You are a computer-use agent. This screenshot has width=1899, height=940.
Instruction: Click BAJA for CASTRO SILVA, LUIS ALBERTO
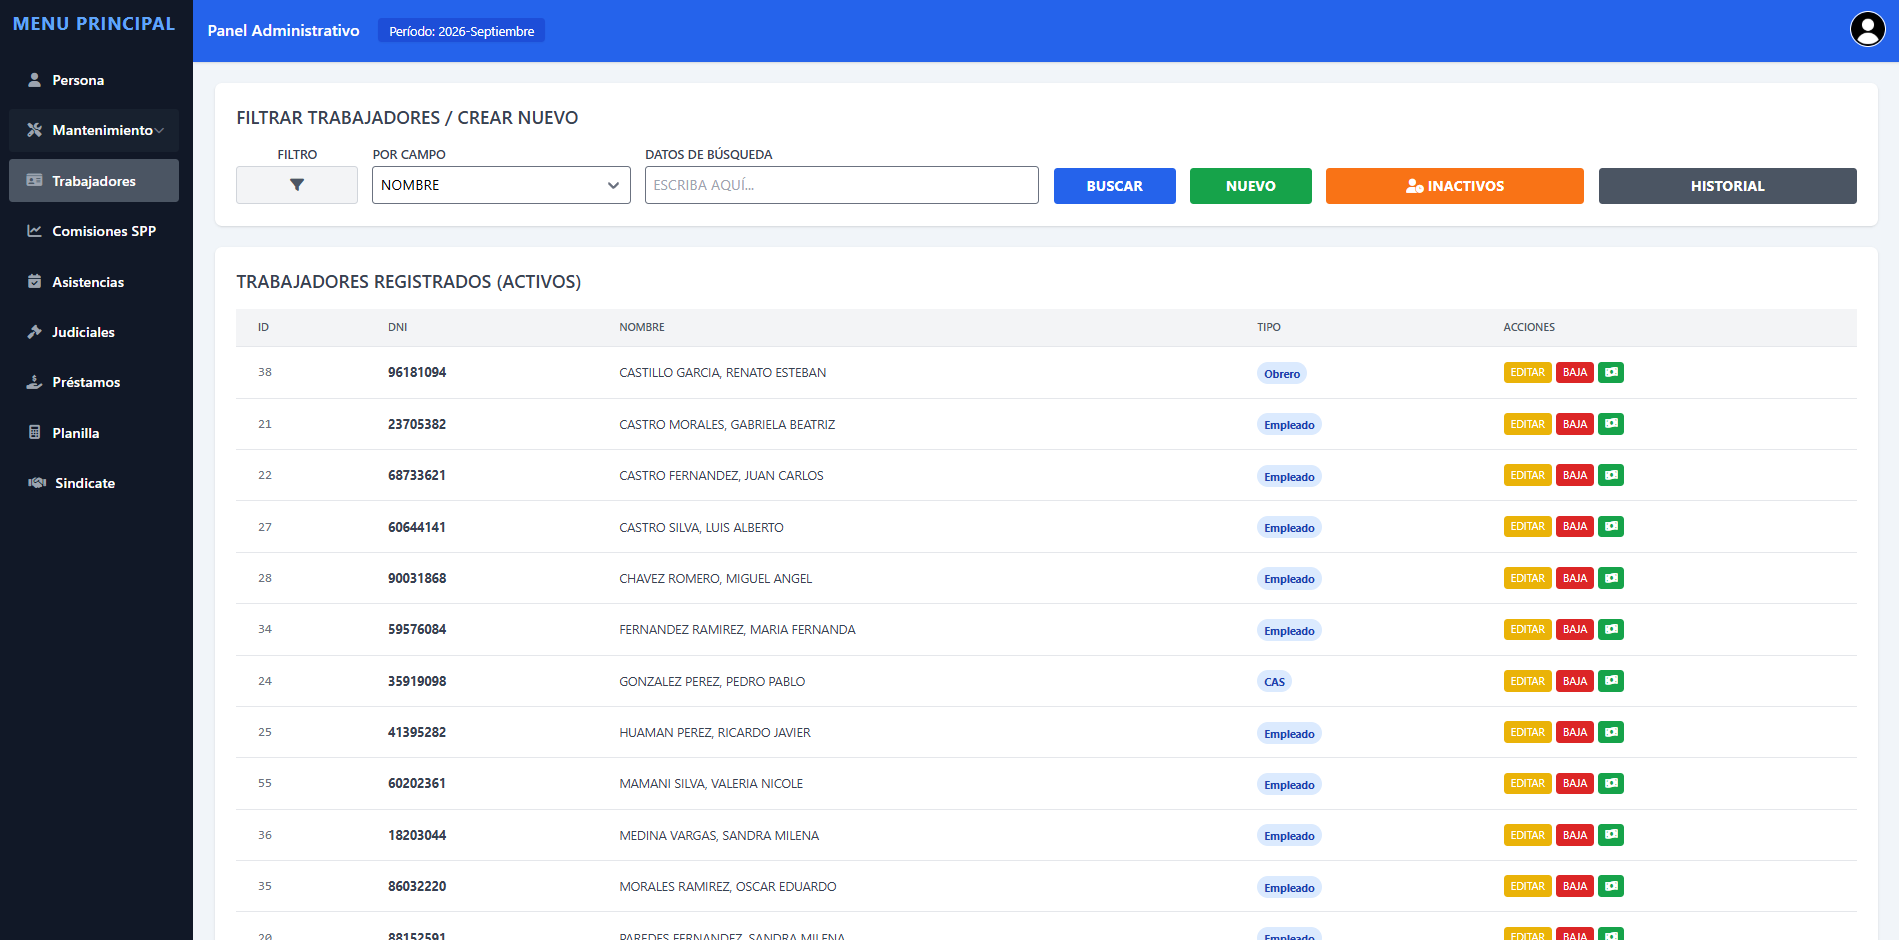1575,526
